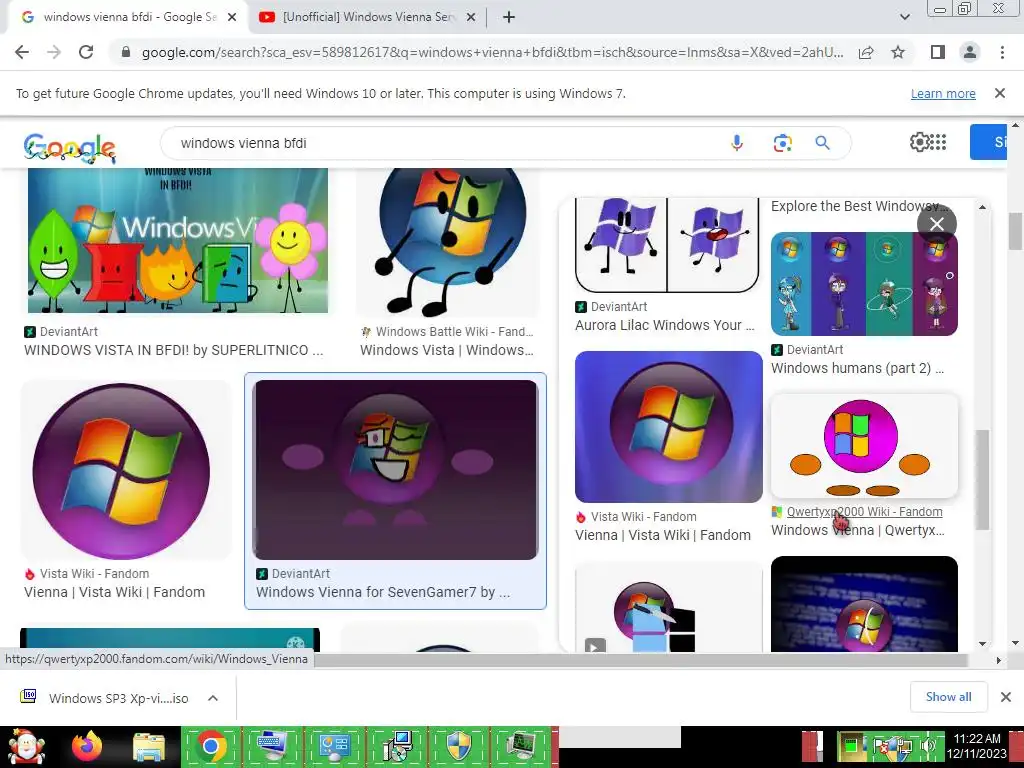Viewport: 1024px width, 768px height.
Task: Reload the current page
Action: point(86,52)
